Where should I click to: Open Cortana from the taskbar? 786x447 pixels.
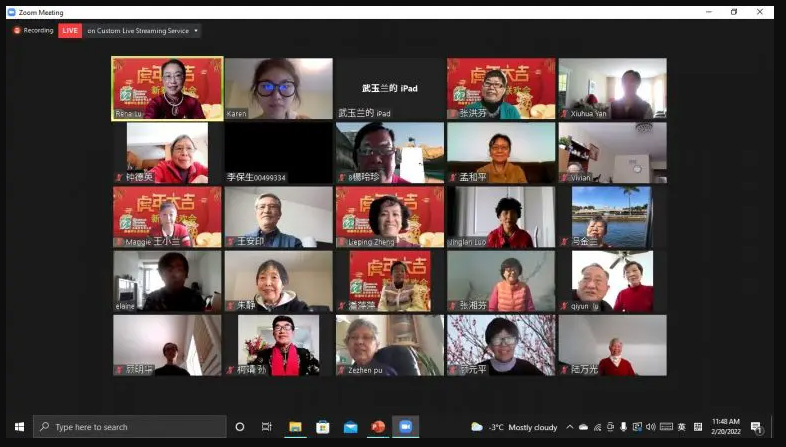240,427
